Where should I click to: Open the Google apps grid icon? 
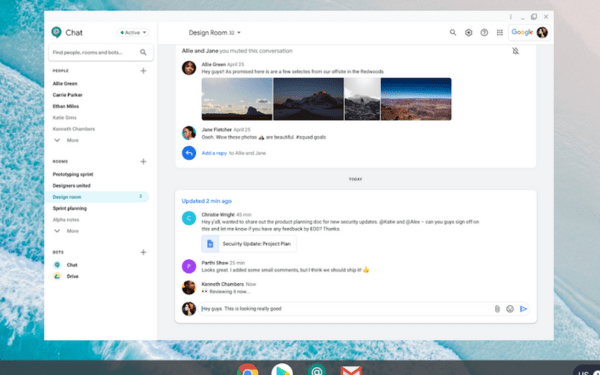click(x=500, y=33)
